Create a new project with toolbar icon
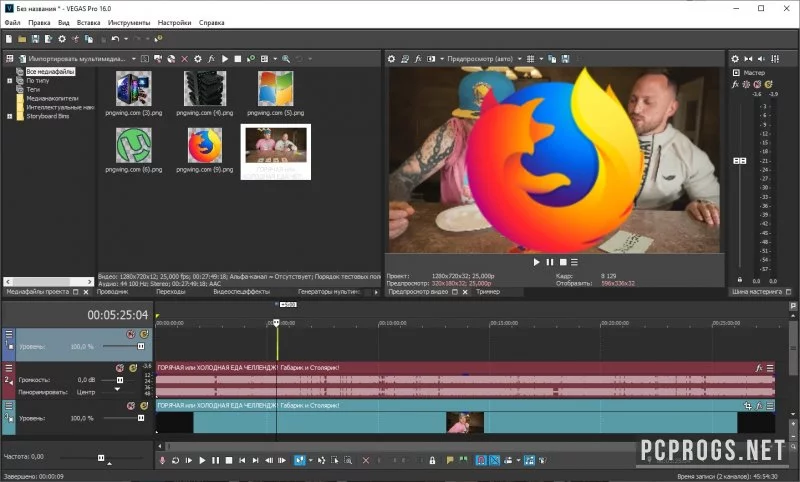This screenshot has height=482, width=800. (9, 39)
